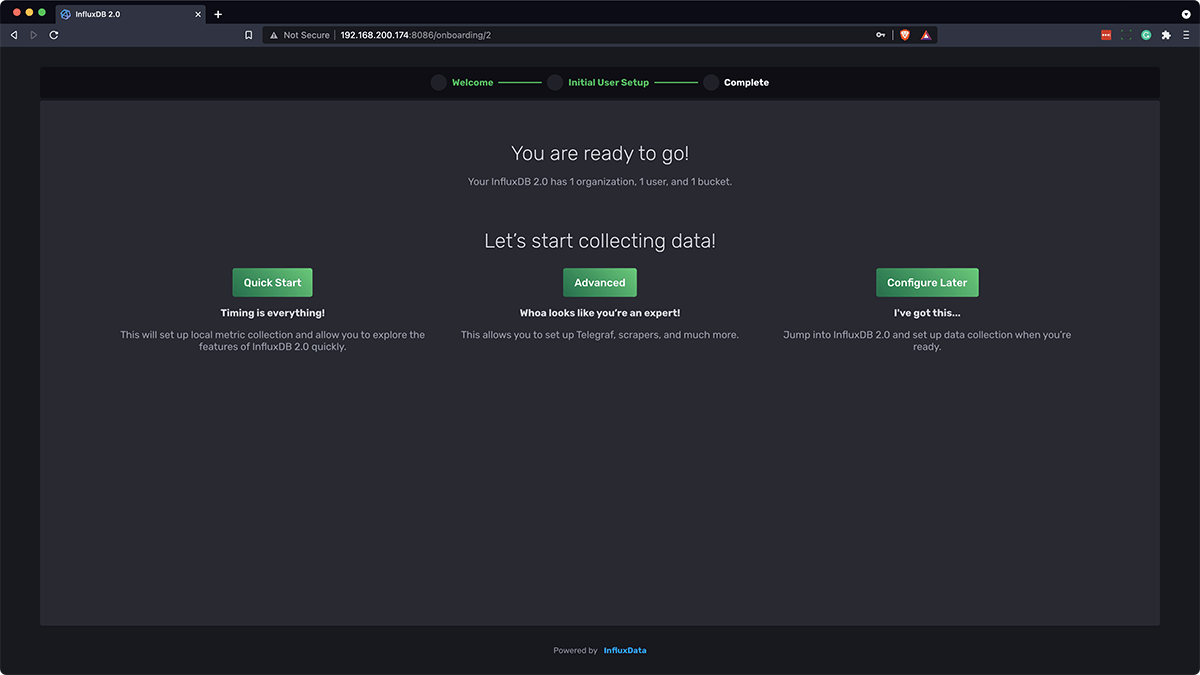Click the address bar URL field
The width and height of the screenshot is (1200, 675).
(x=600, y=35)
